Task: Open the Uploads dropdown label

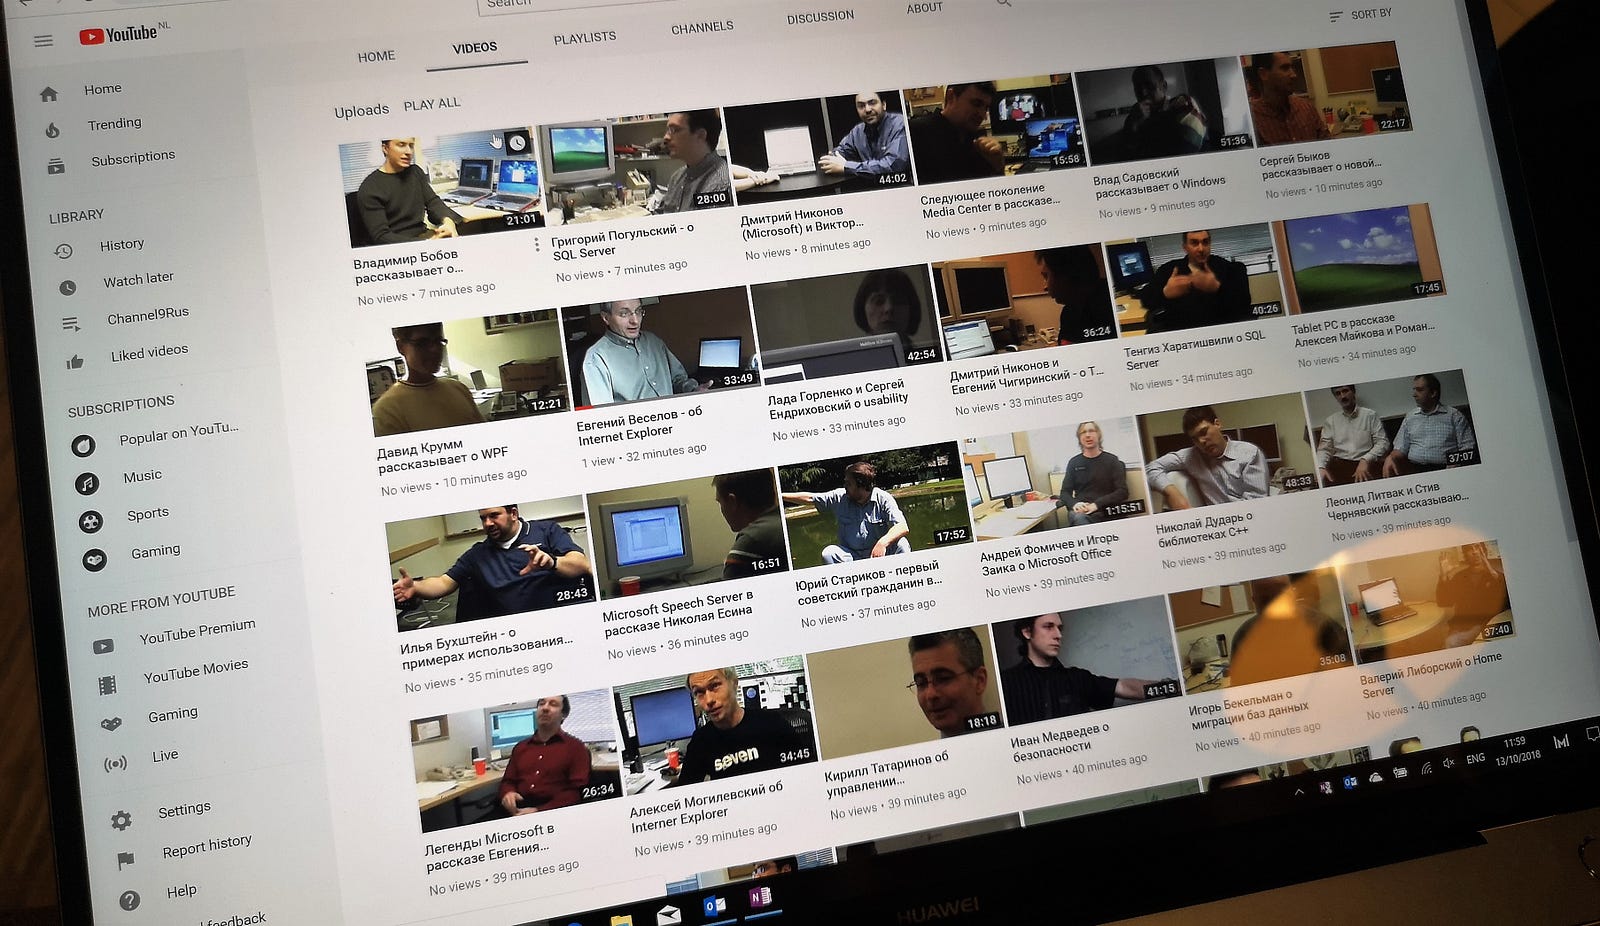Action: coord(361,111)
